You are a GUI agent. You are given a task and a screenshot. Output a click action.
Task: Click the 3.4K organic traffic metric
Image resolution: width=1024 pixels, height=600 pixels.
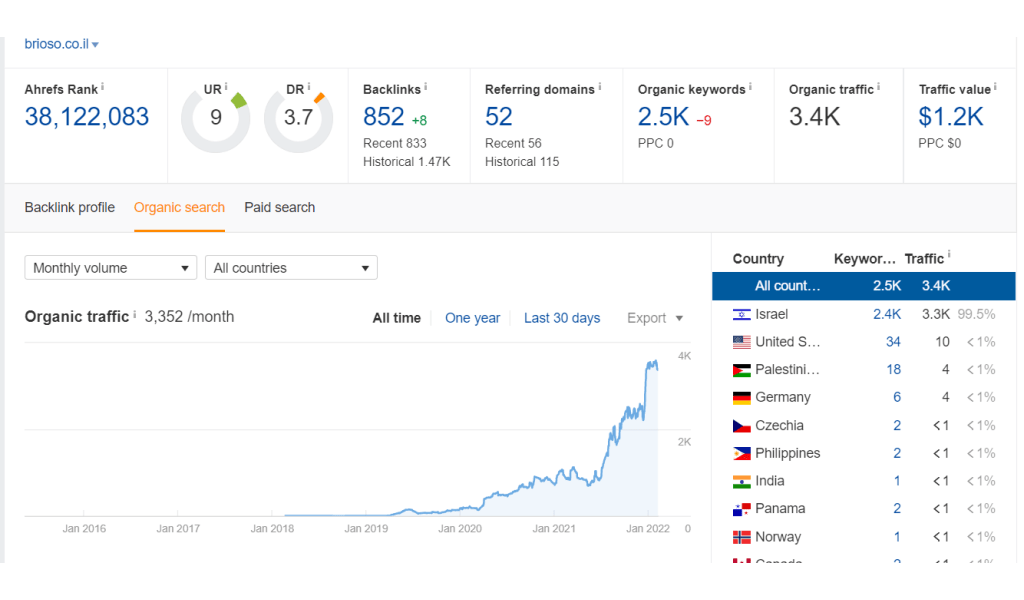pyautogui.click(x=814, y=117)
